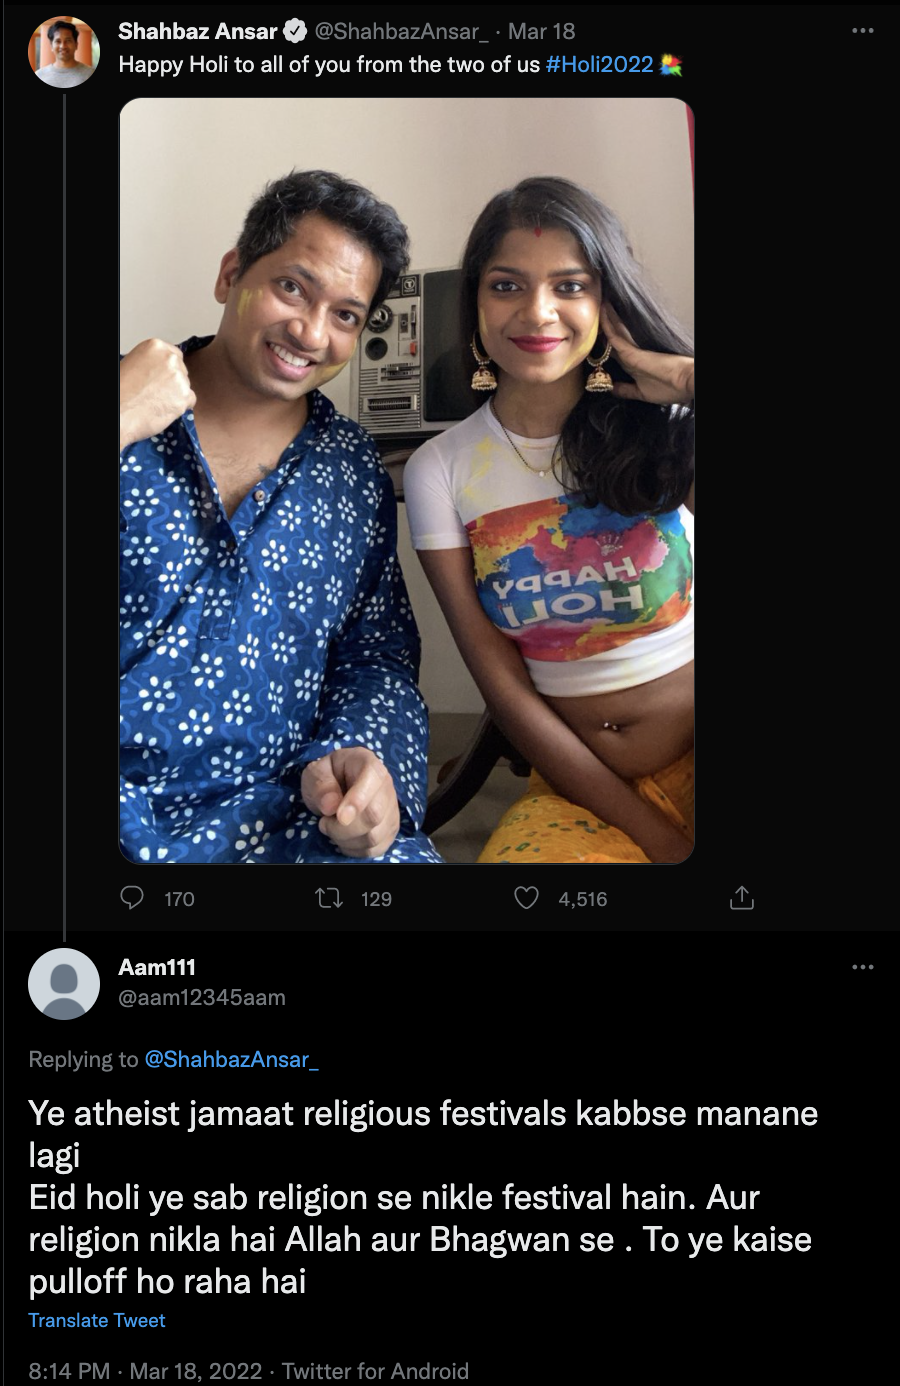Click the share upload icon
The height and width of the screenshot is (1386, 900).
[742, 898]
